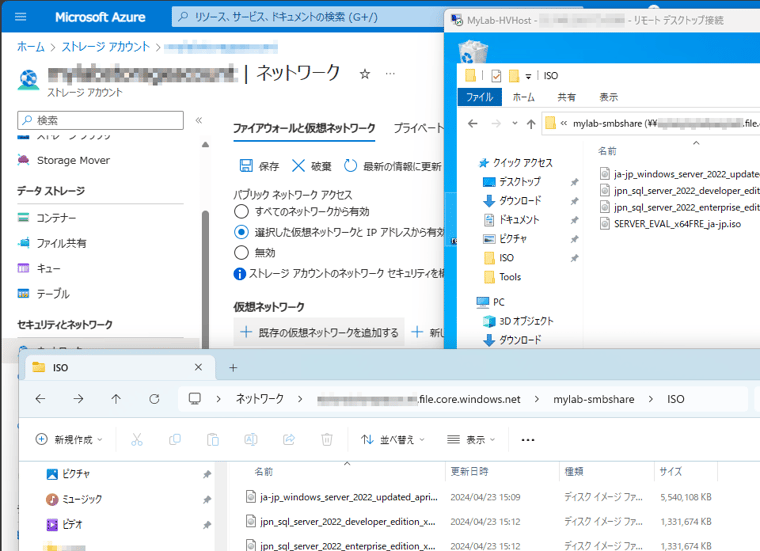Open the ファイル ribbon tab in remote Explorer
Viewport: 760px width, 551px height.
point(479,97)
